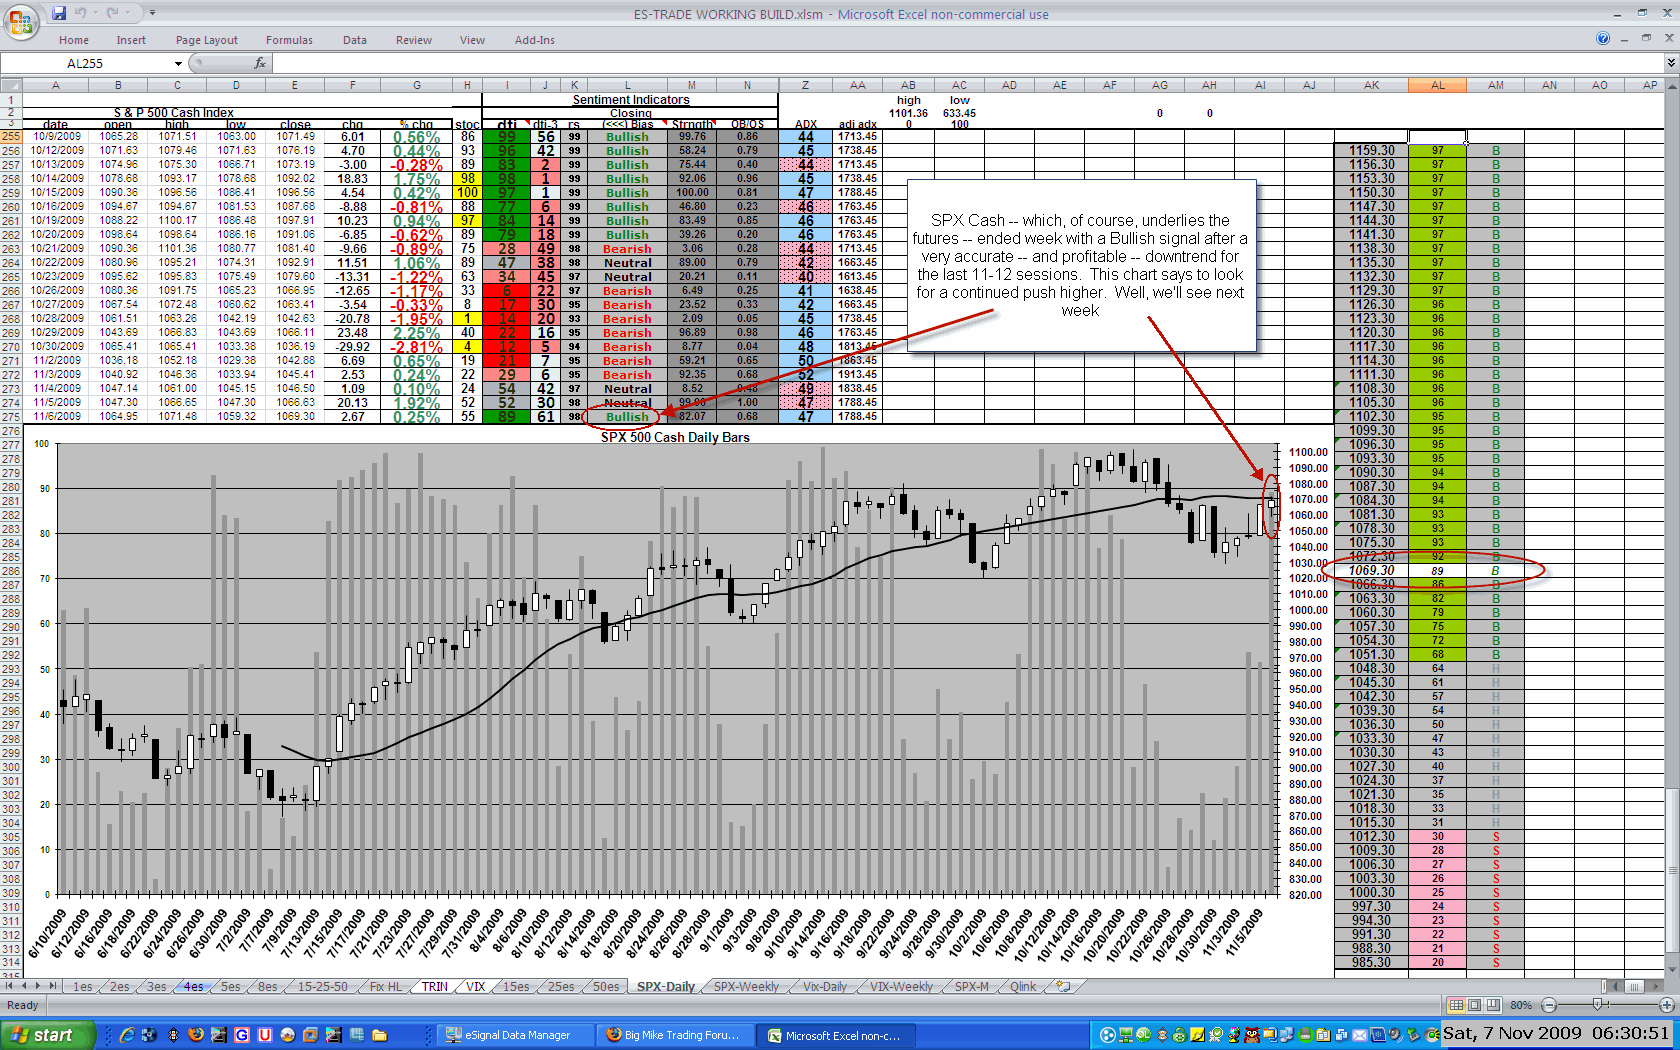Open the U icon in Quick Launch
1680x1050 pixels.
click(x=265, y=1035)
